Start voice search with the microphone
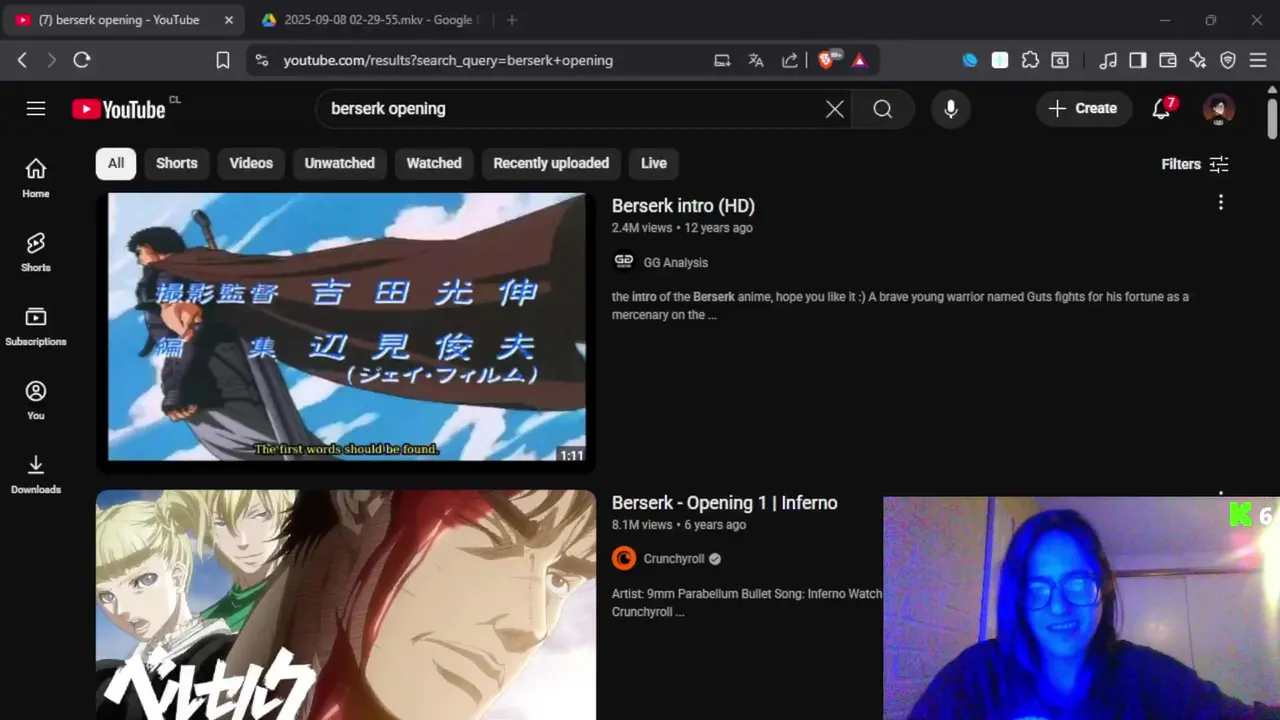 [x=951, y=109]
